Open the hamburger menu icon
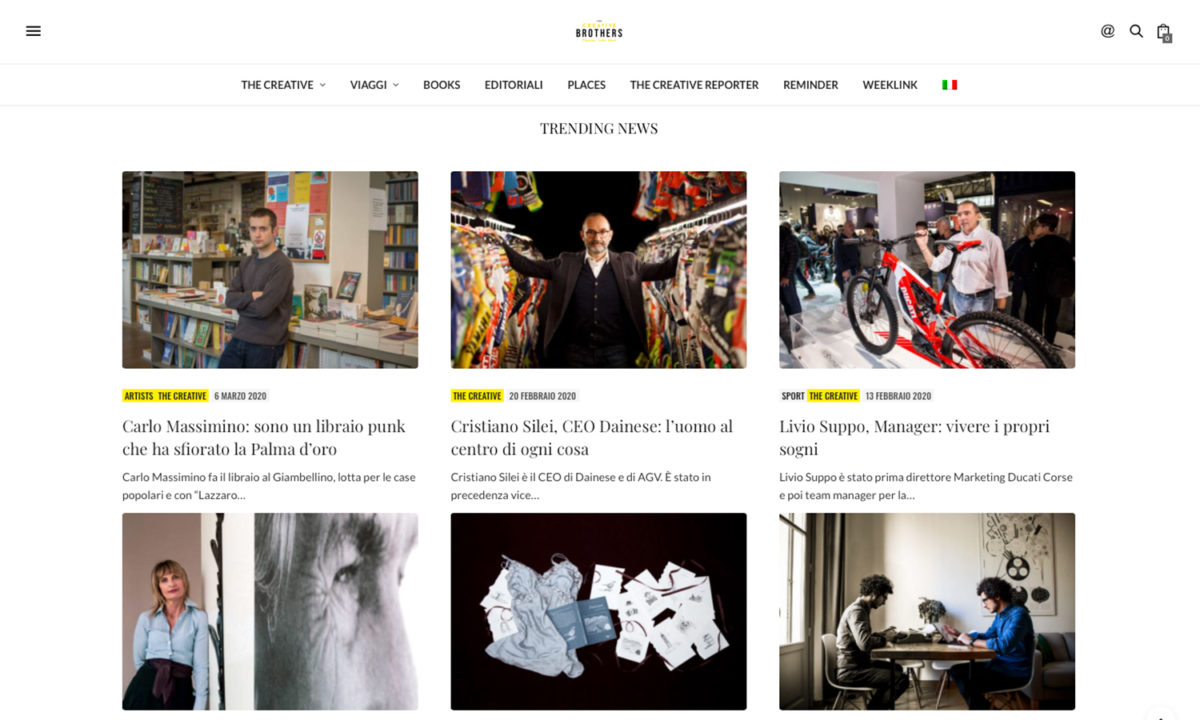This screenshot has height=720, width=1200. click(x=33, y=31)
